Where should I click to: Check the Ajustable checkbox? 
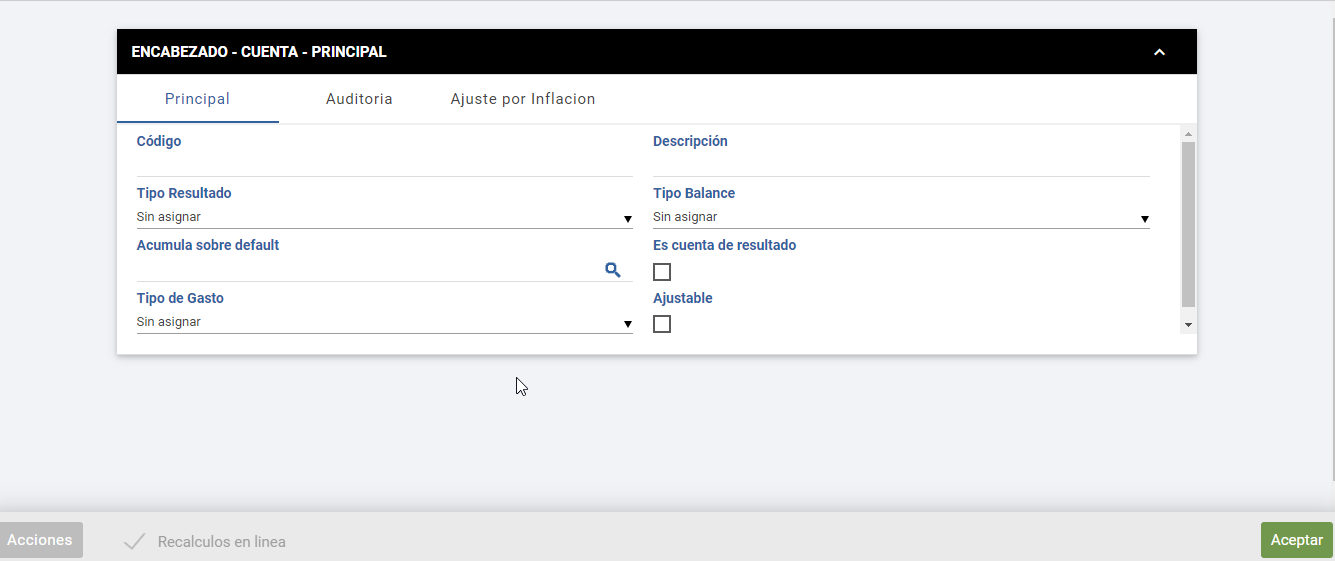(x=662, y=324)
